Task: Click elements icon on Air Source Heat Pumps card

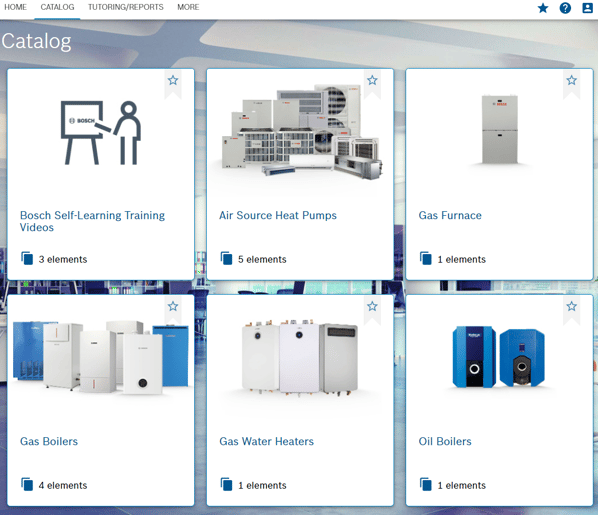Action: (x=226, y=258)
